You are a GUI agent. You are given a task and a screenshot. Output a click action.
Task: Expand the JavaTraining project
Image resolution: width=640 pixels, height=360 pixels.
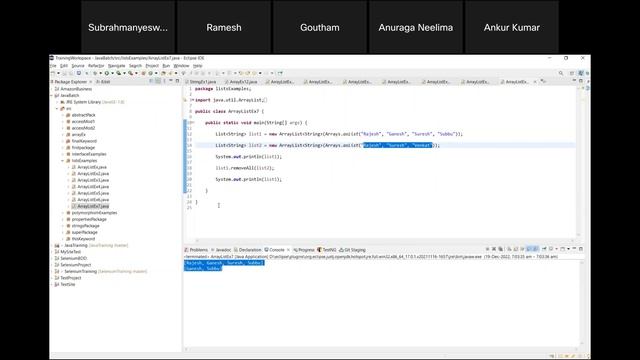coord(52,246)
